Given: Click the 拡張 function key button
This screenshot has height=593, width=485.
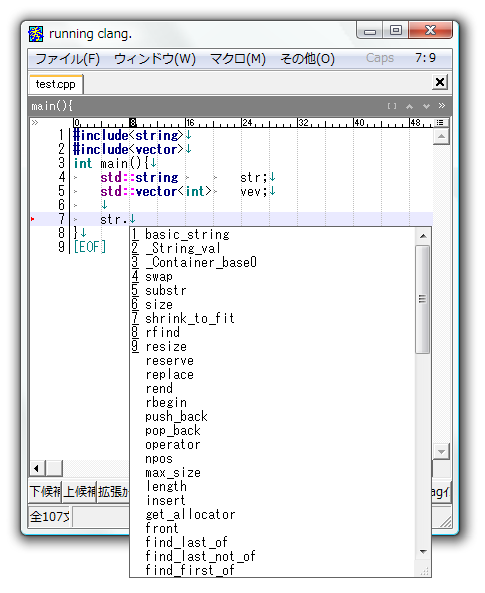Looking at the screenshot, I should click(x=113, y=492).
